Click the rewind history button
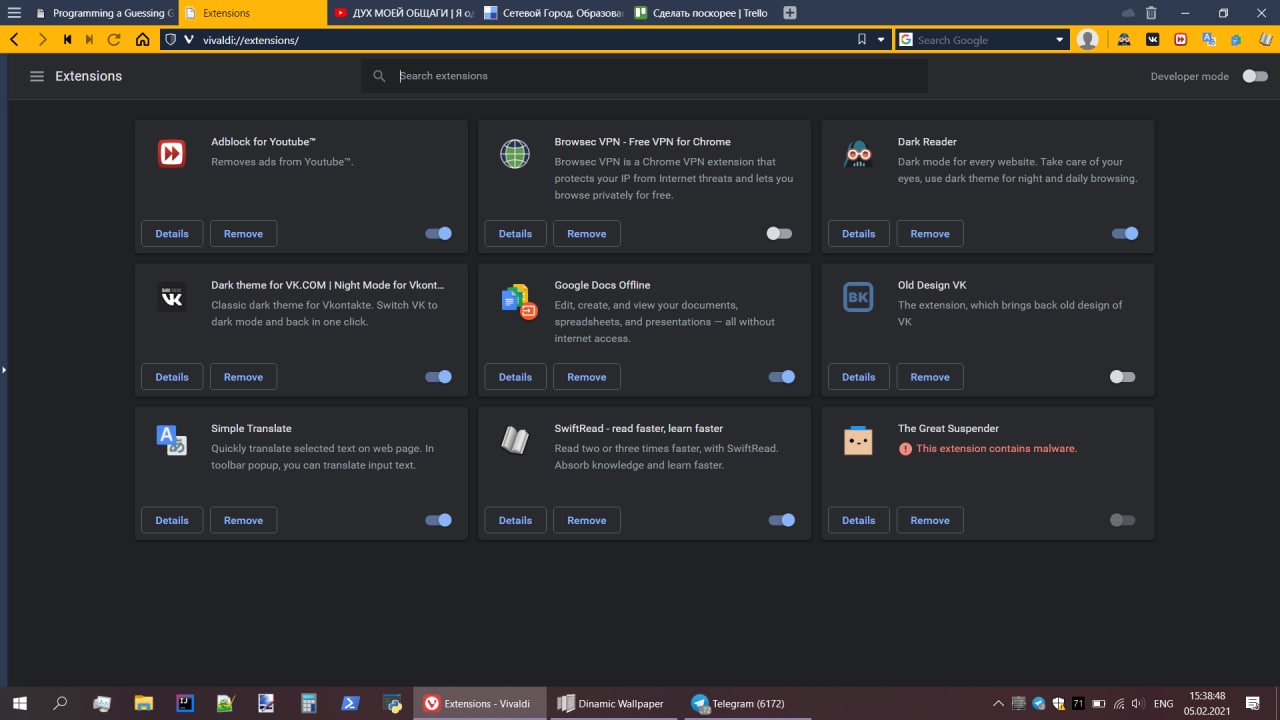1280x720 pixels. click(x=67, y=40)
